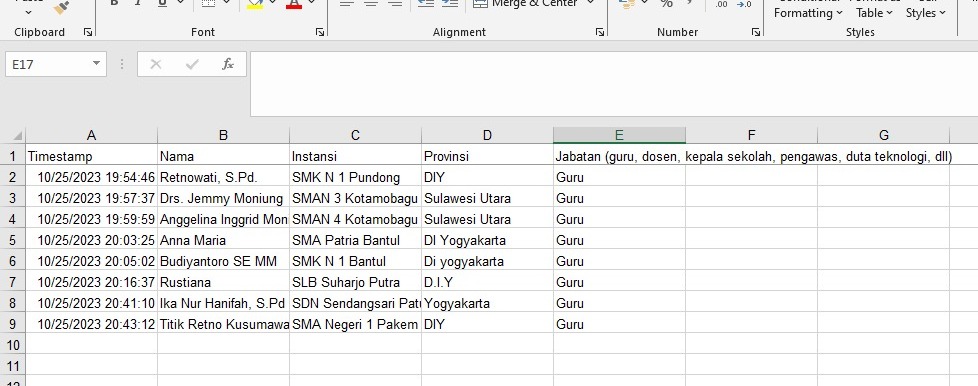Viewport: 978px width, 386px height.
Task: Decrease decimal places
Action: [744, 4]
